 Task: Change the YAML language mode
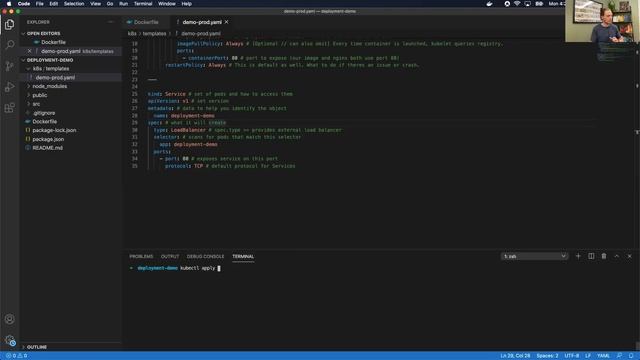pos(603,356)
